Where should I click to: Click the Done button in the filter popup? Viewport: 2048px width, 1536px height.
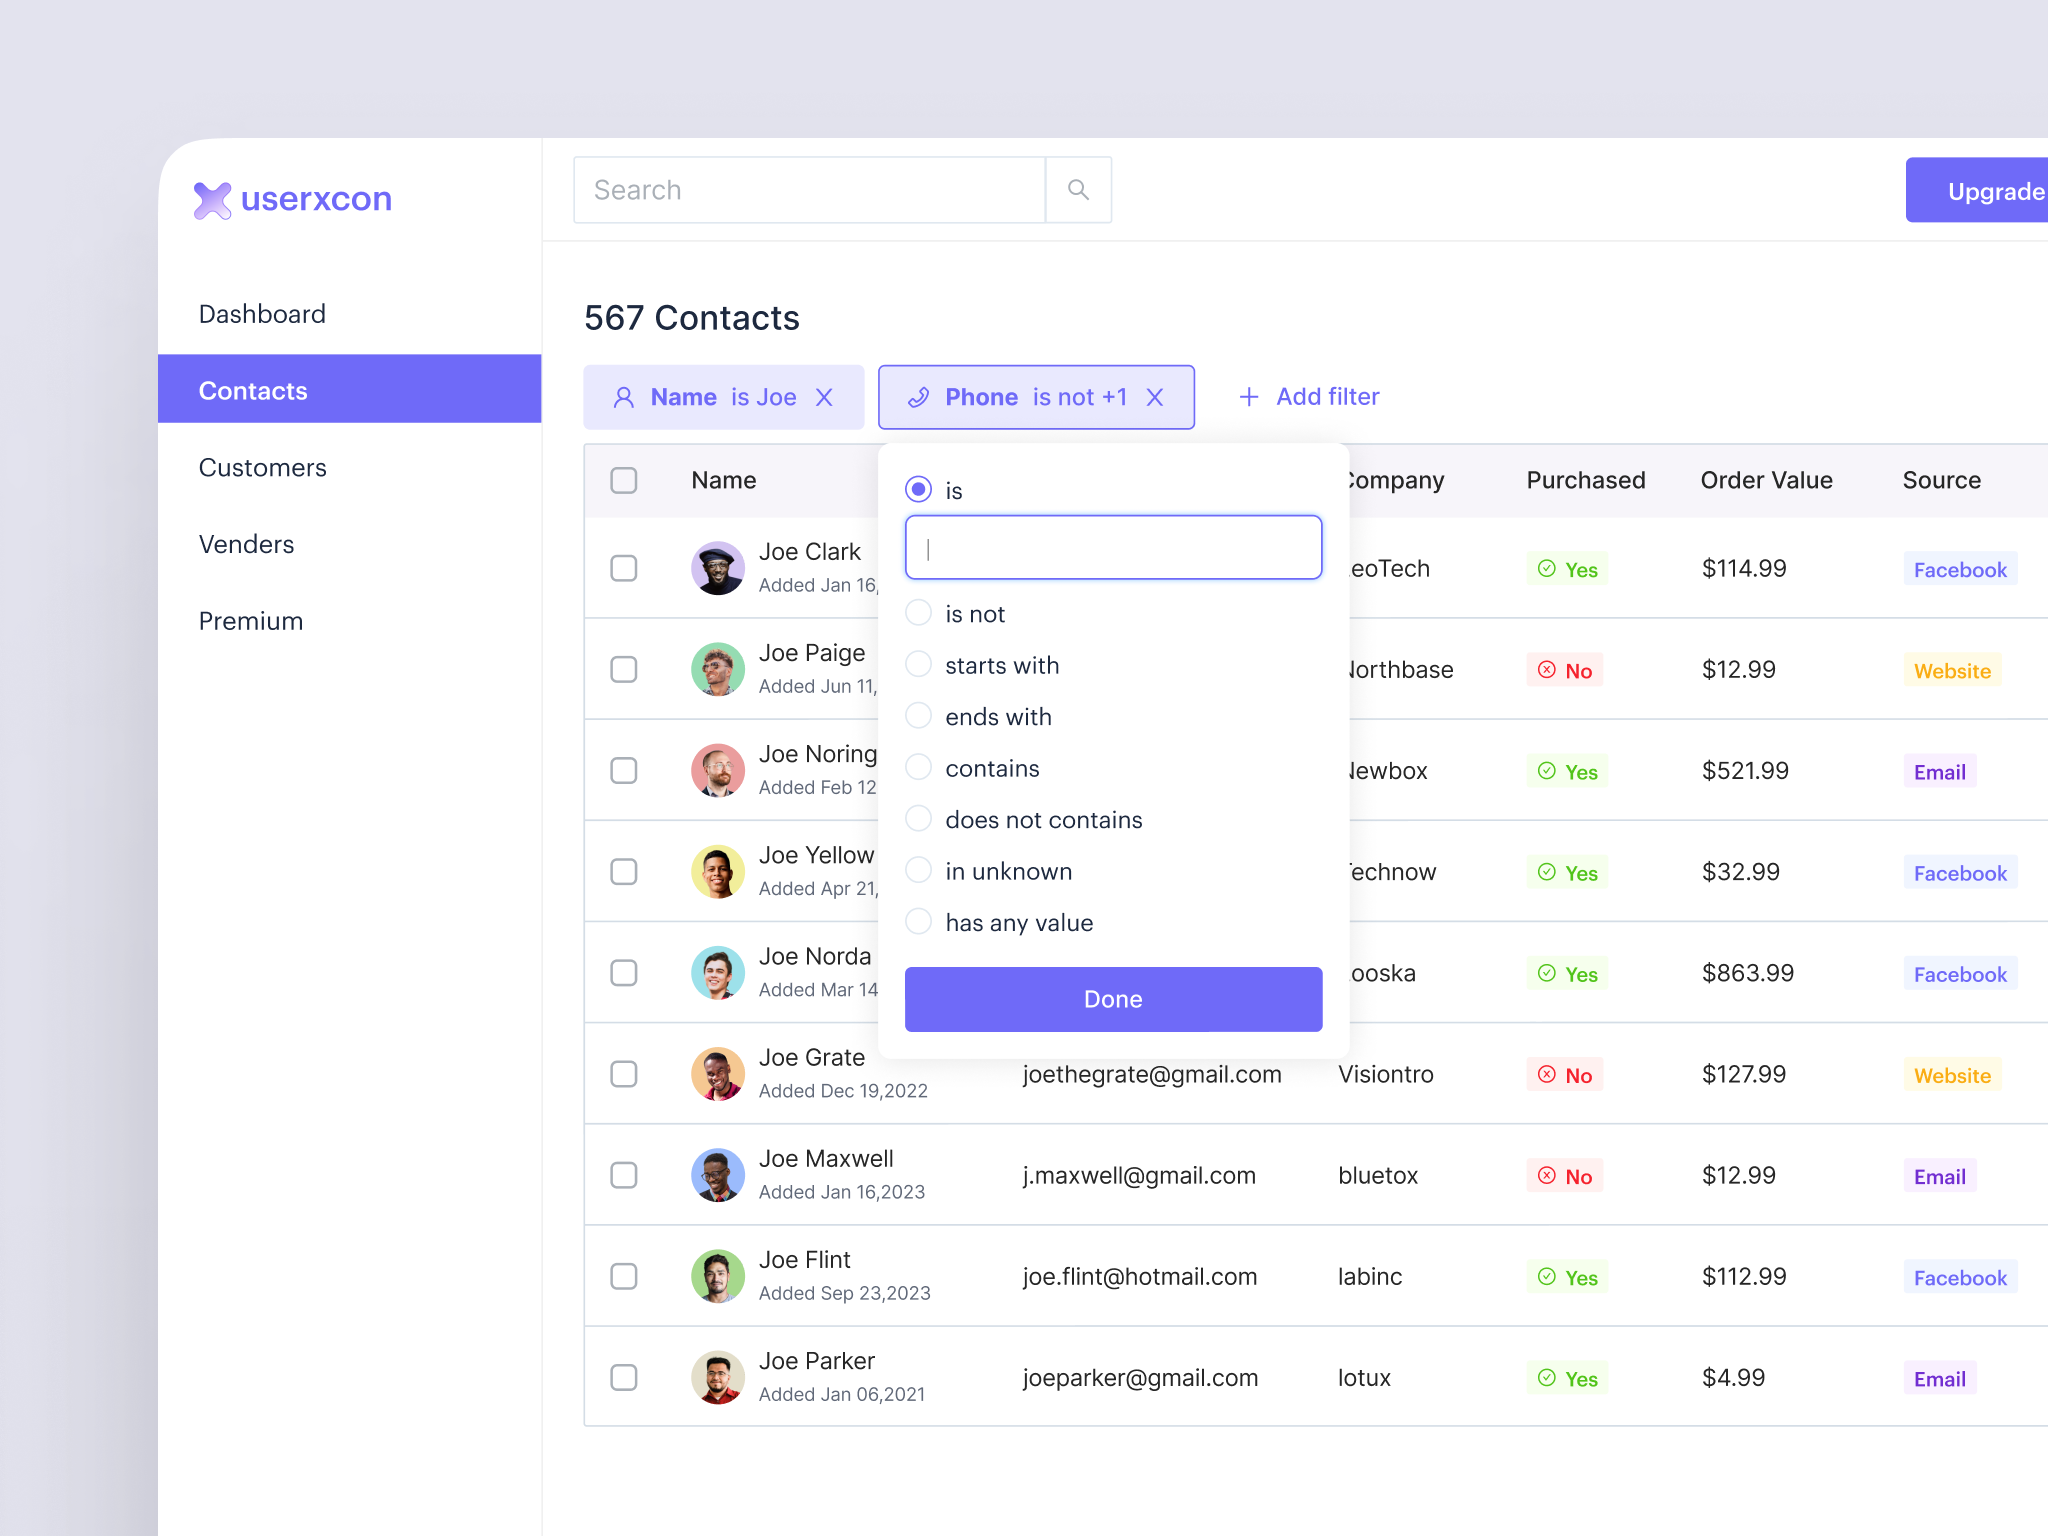pos(1113,998)
